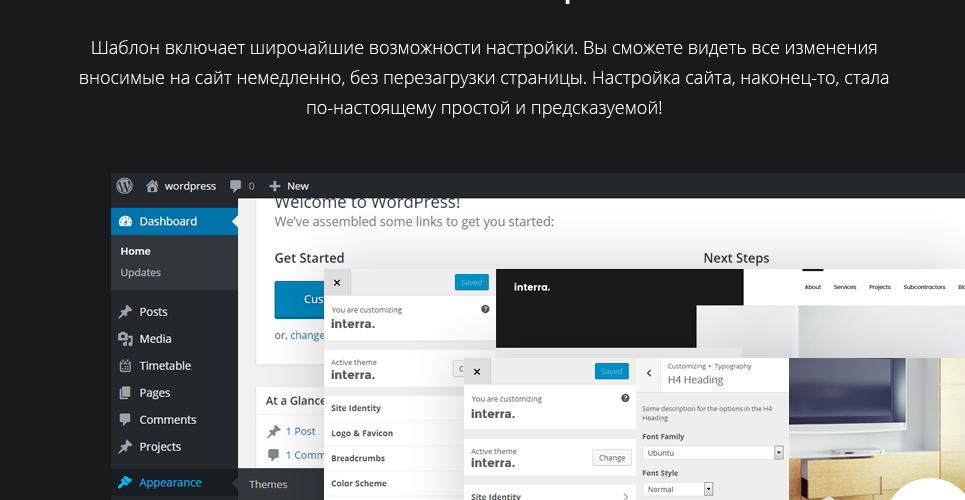Screen dimensions: 965x500
Task: Click help icon in front customizer
Action: point(625,398)
